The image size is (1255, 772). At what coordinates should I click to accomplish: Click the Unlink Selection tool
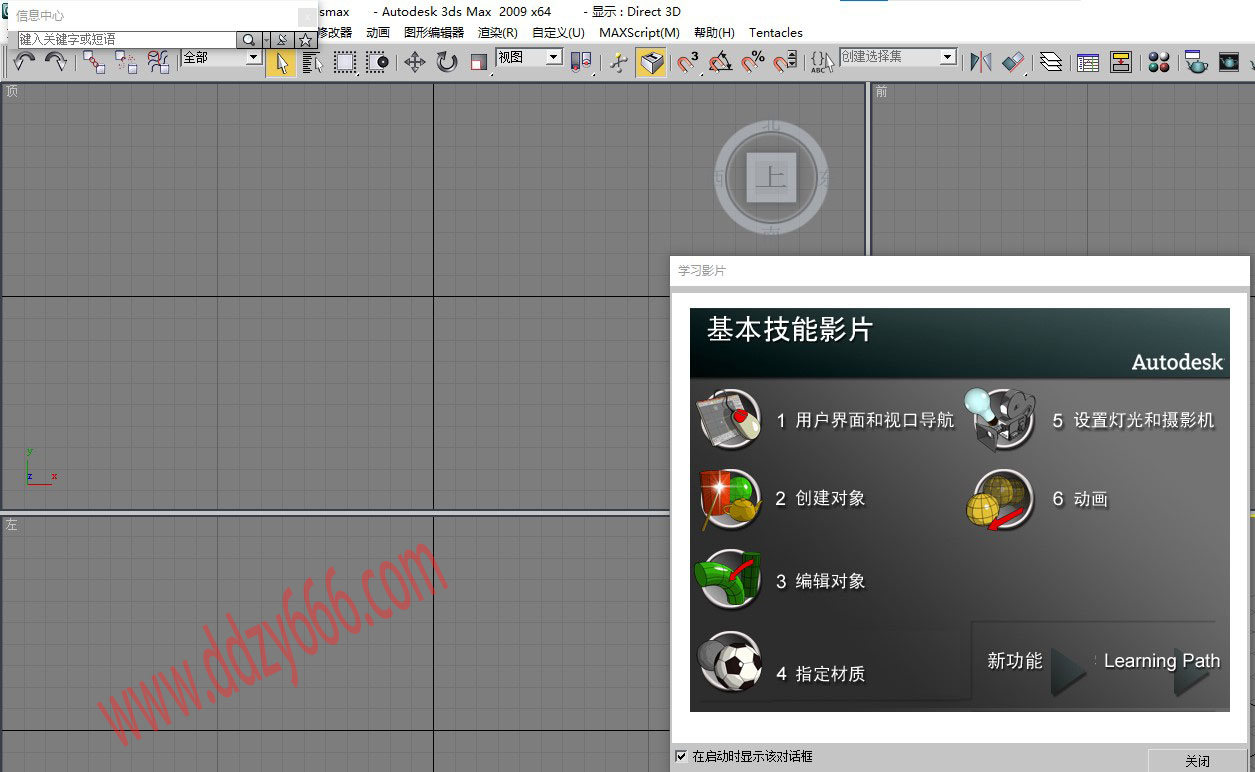[x=126, y=62]
